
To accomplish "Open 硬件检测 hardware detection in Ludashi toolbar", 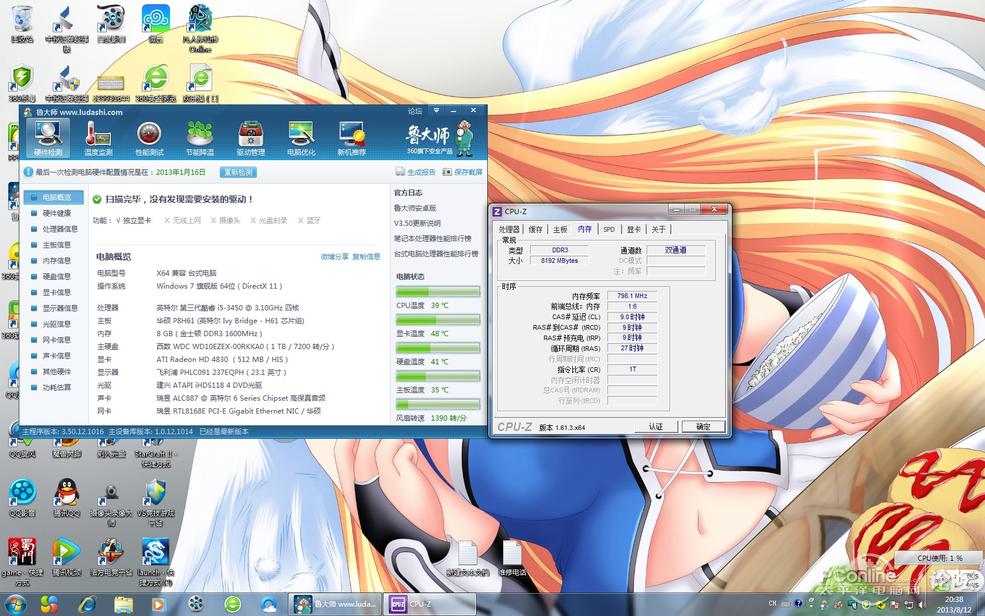I will pos(48,138).
